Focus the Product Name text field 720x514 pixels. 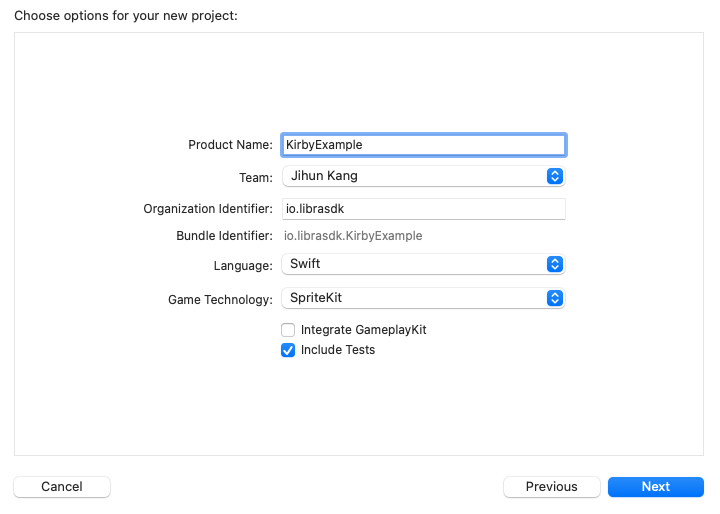[x=424, y=145]
